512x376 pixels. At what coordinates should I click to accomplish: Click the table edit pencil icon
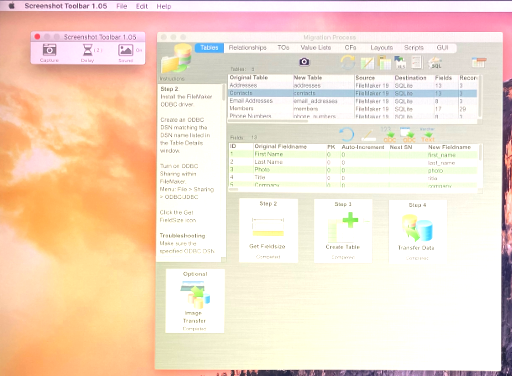coord(367,63)
